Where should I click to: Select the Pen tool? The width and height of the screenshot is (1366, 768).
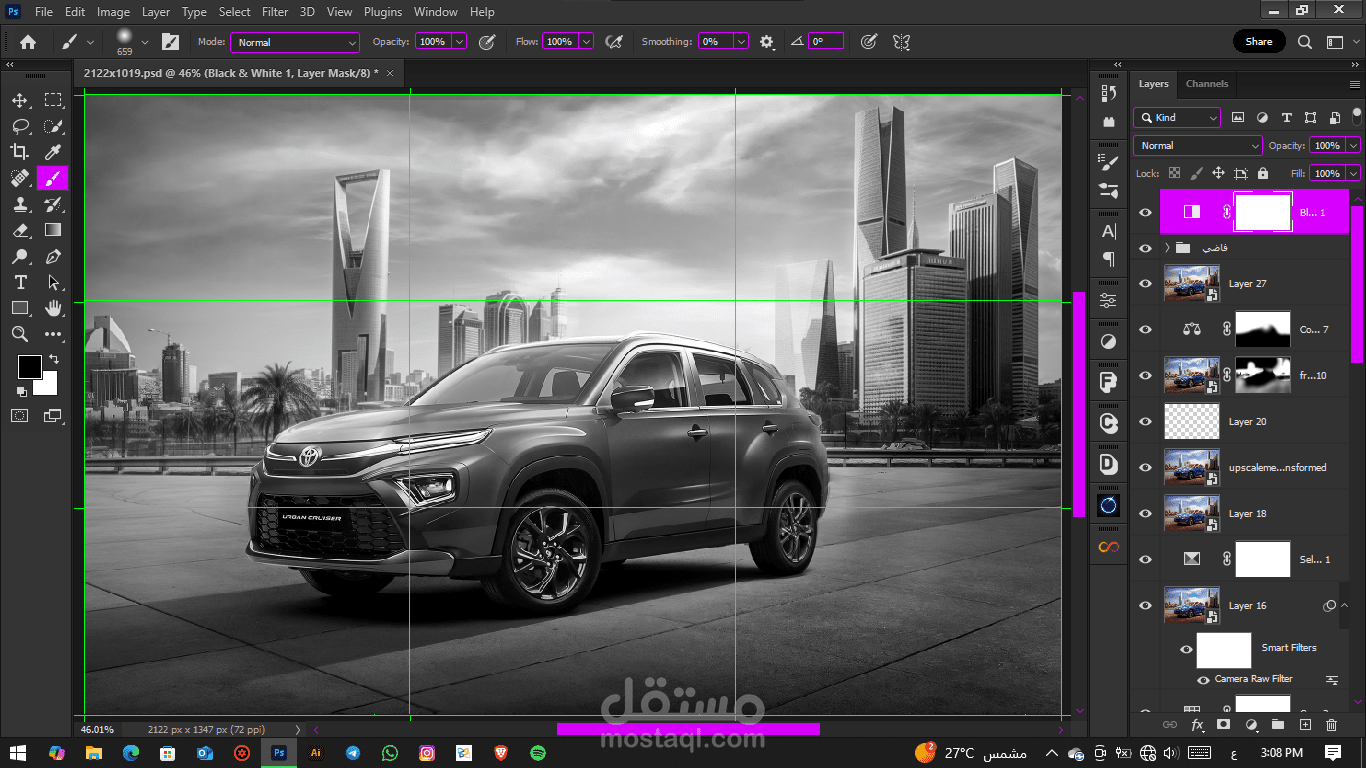pos(53,256)
